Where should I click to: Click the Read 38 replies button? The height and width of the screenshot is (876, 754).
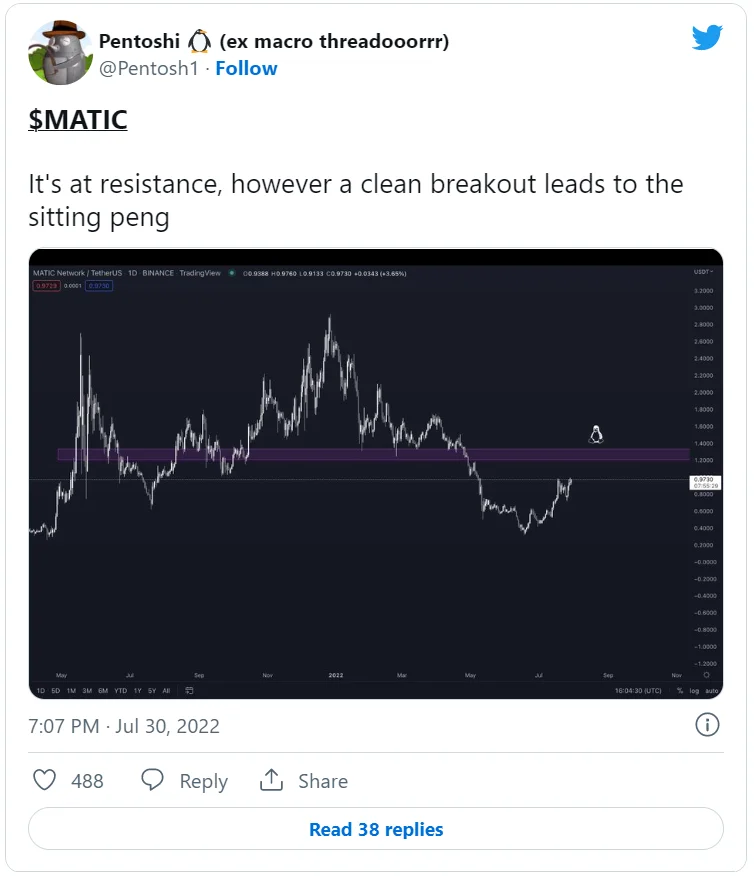(x=376, y=829)
